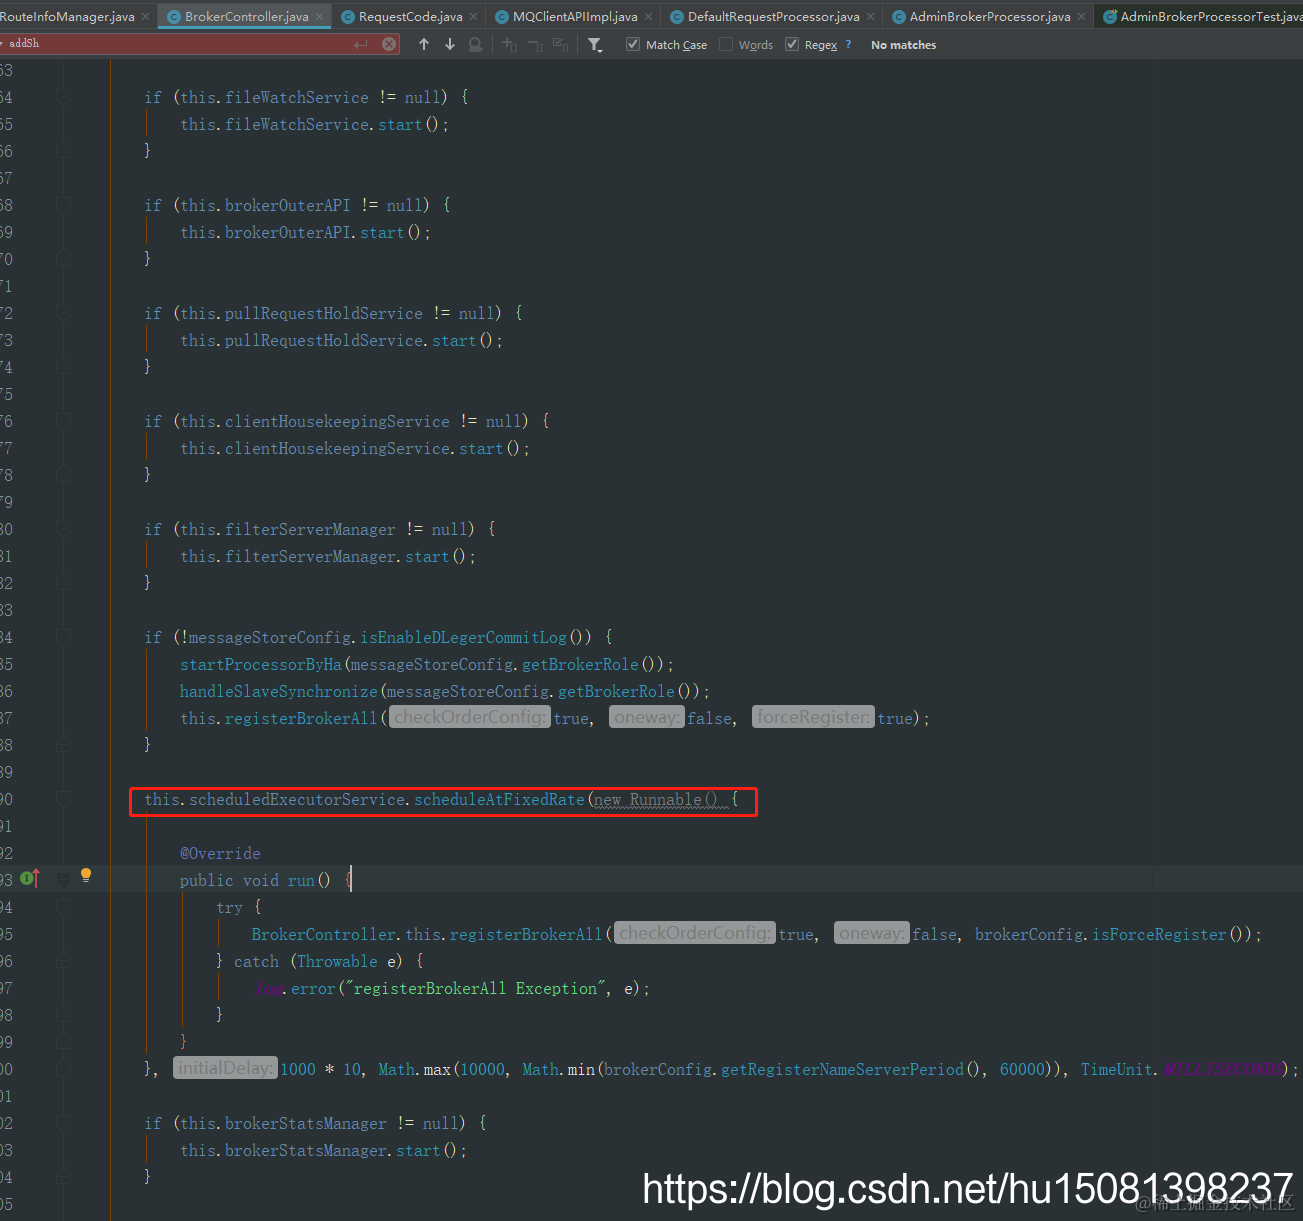Disable the Regex checkbox
The image size is (1303, 1221).
(792, 44)
